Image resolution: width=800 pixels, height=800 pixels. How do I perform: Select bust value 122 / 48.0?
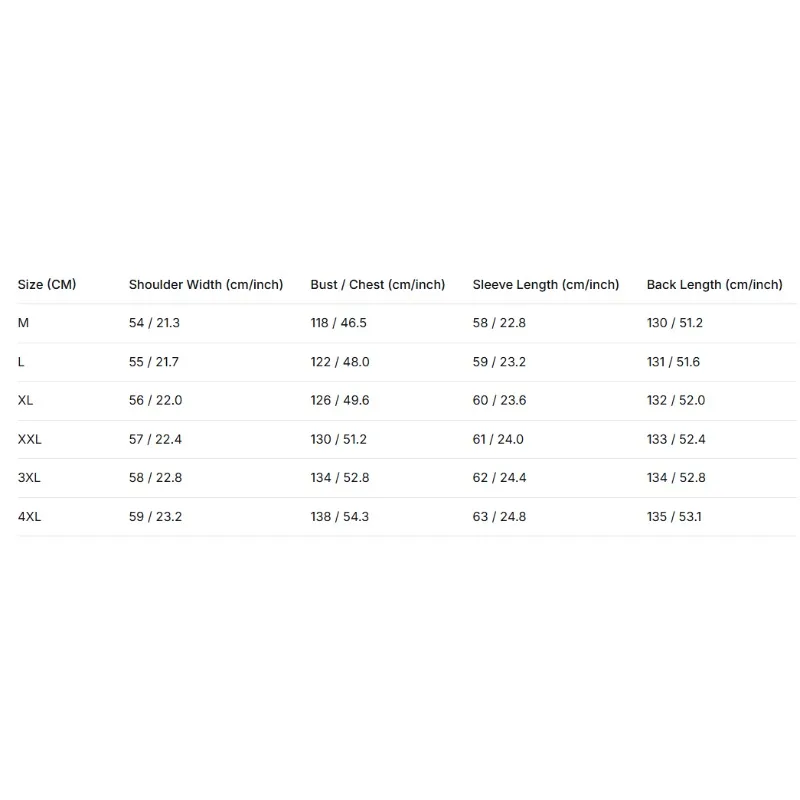[340, 362]
